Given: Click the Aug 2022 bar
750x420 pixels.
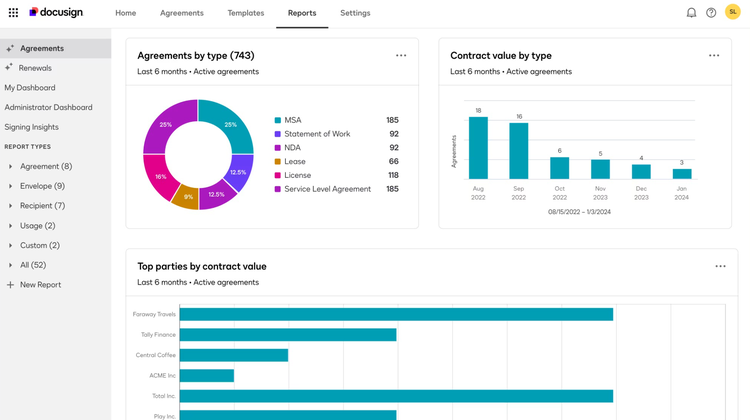Looking at the screenshot, I should (478, 148).
